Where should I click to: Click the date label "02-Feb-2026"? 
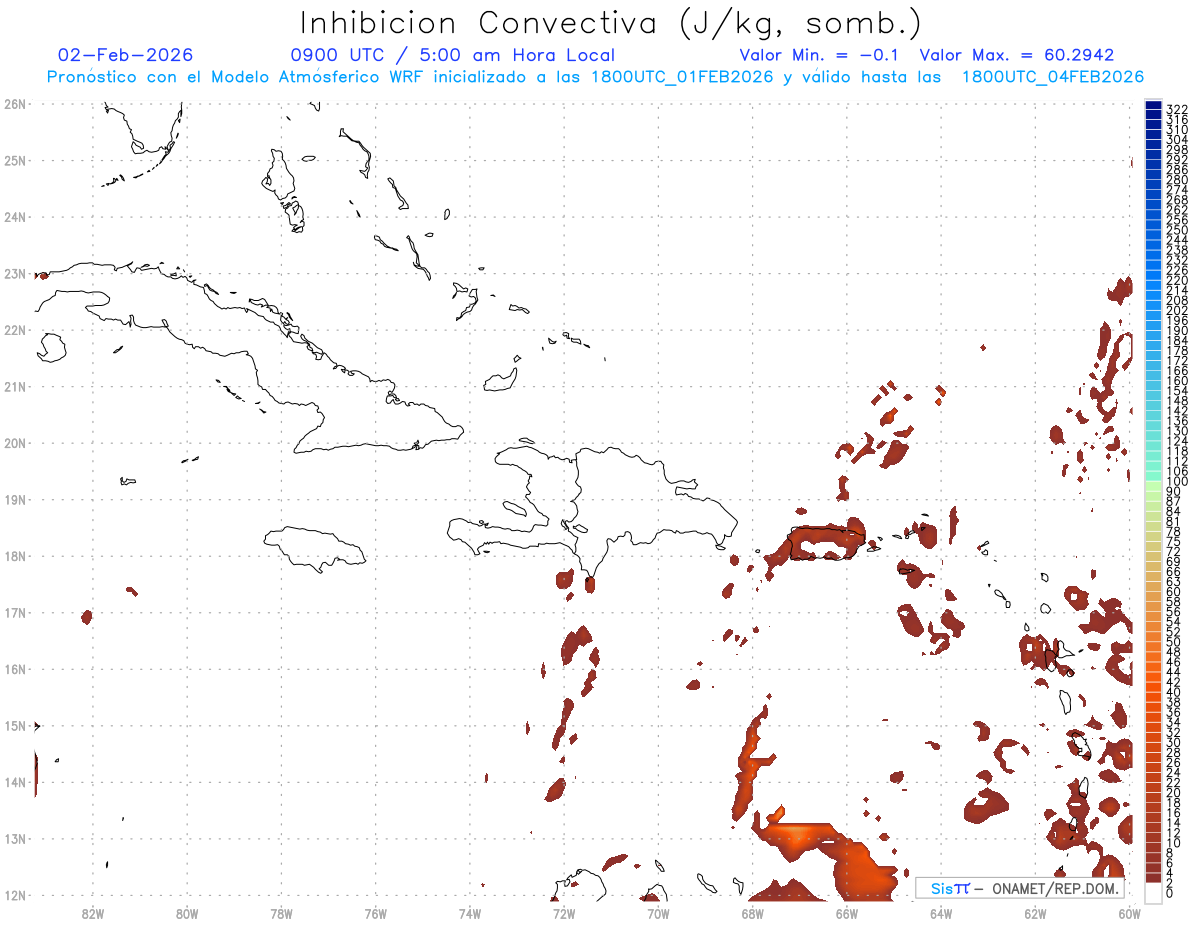126,55
